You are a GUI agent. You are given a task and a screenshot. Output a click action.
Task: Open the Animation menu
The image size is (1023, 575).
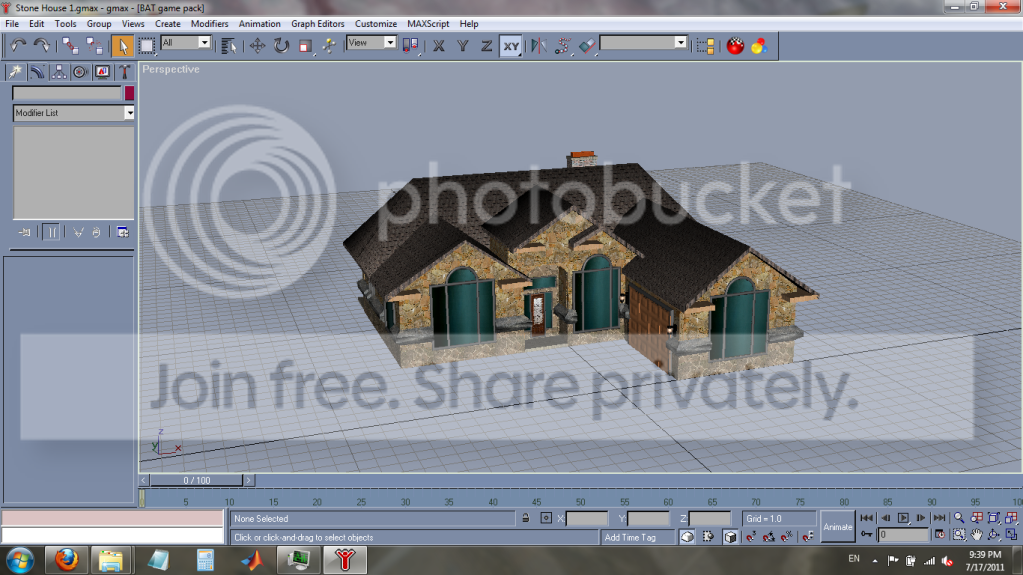click(x=260, y=23)
